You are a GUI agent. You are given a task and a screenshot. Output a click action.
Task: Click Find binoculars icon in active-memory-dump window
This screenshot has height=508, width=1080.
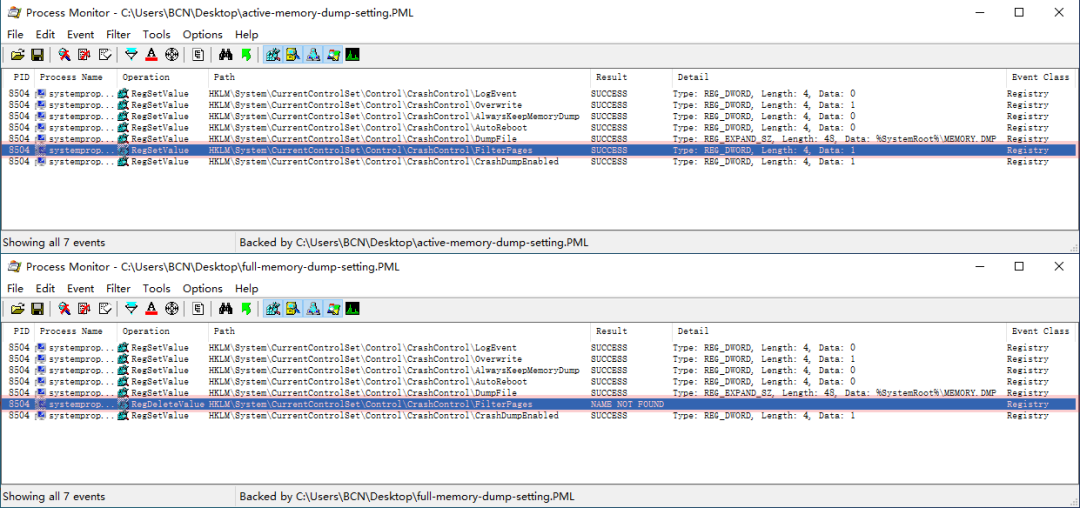tap(225, 55)
